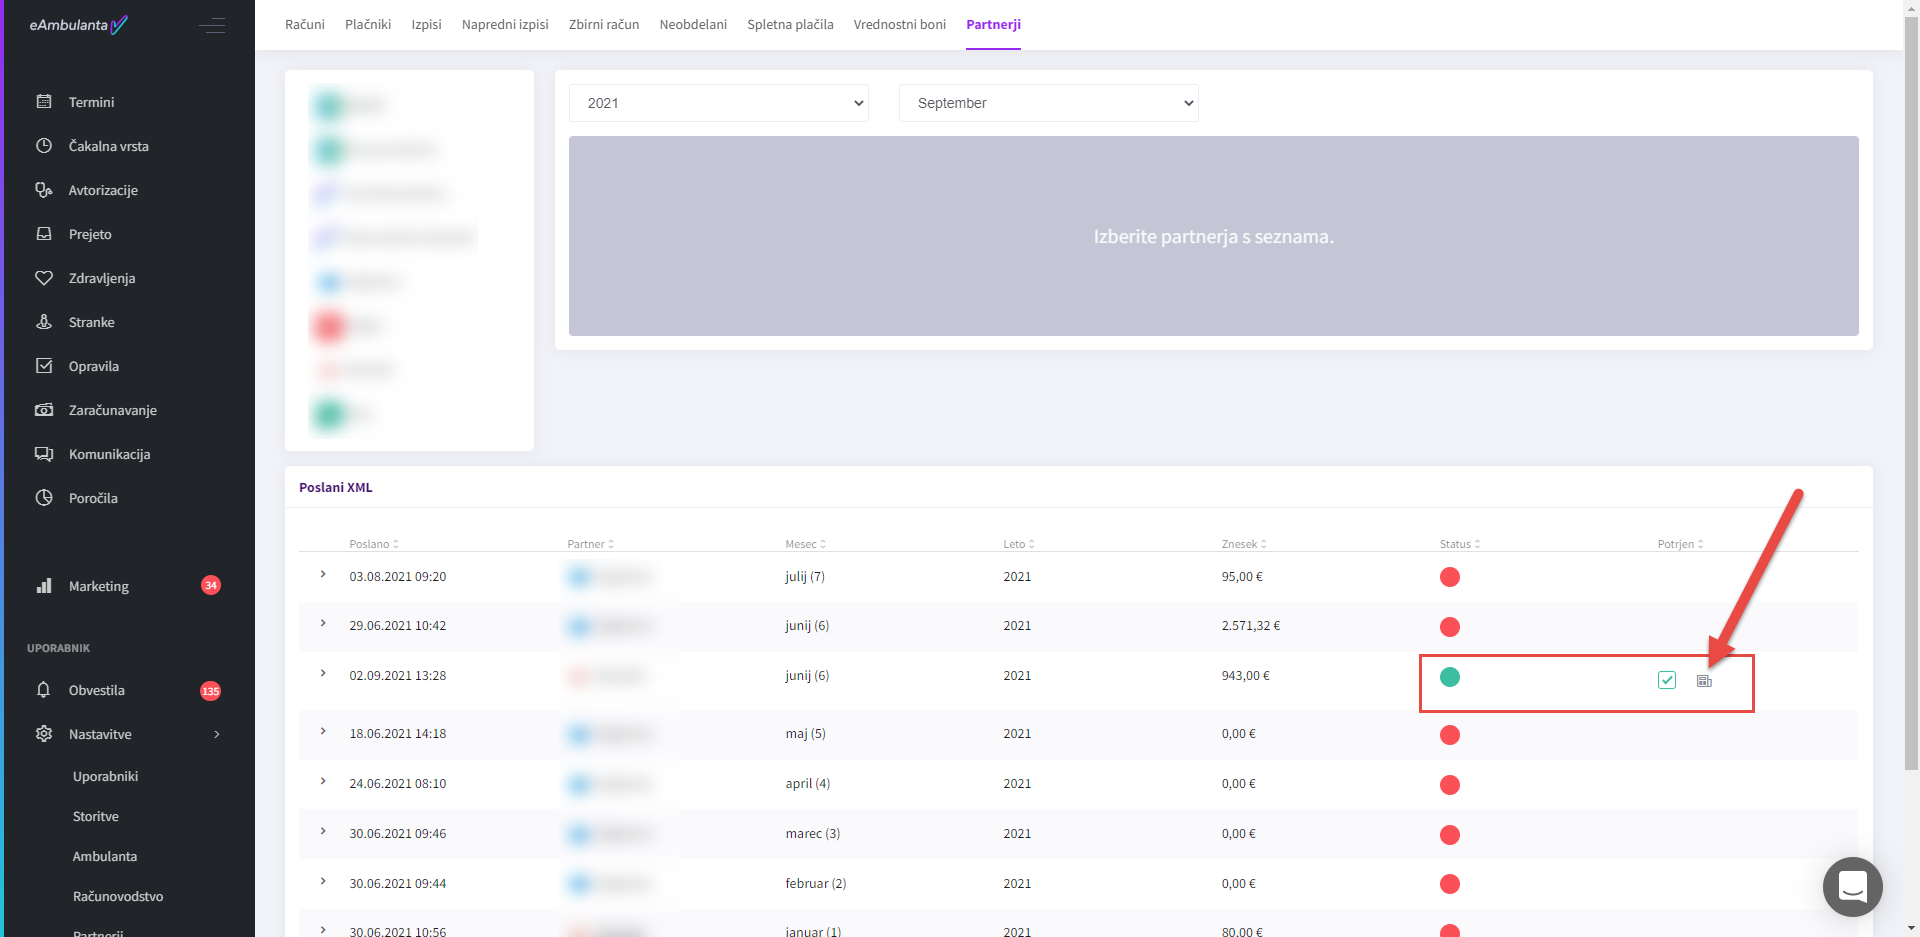Viewport: 1920px width, 937px height.
Task: Expand the 03.08.2021 09:20 row
Action: 323,575
